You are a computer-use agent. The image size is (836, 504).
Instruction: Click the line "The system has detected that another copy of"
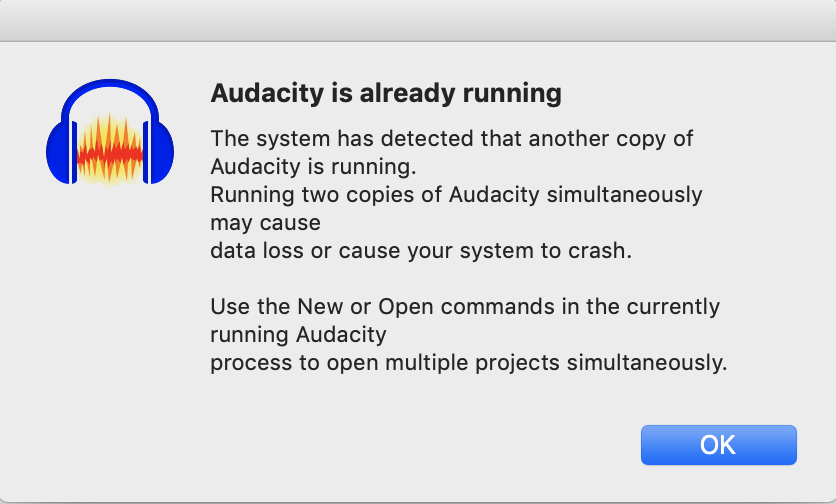coord(452,139)
